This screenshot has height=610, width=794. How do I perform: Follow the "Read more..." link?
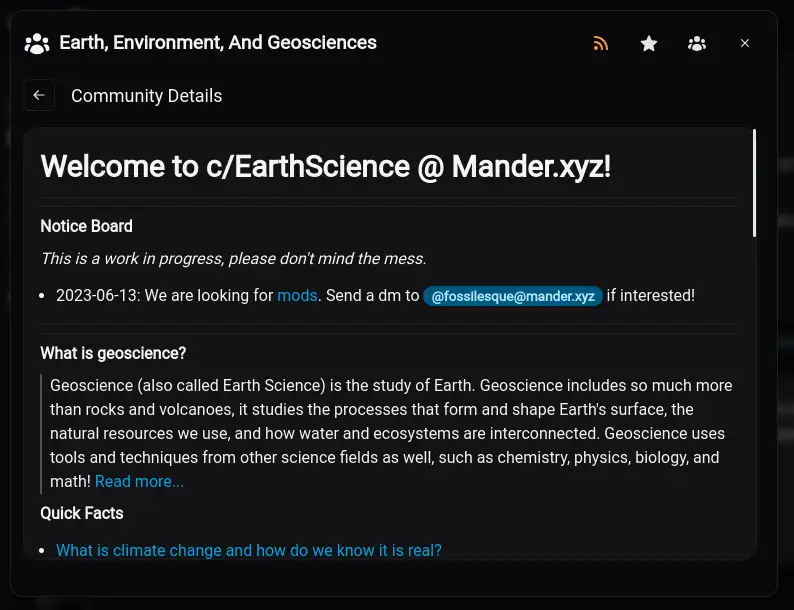click(x=139, y=481)
